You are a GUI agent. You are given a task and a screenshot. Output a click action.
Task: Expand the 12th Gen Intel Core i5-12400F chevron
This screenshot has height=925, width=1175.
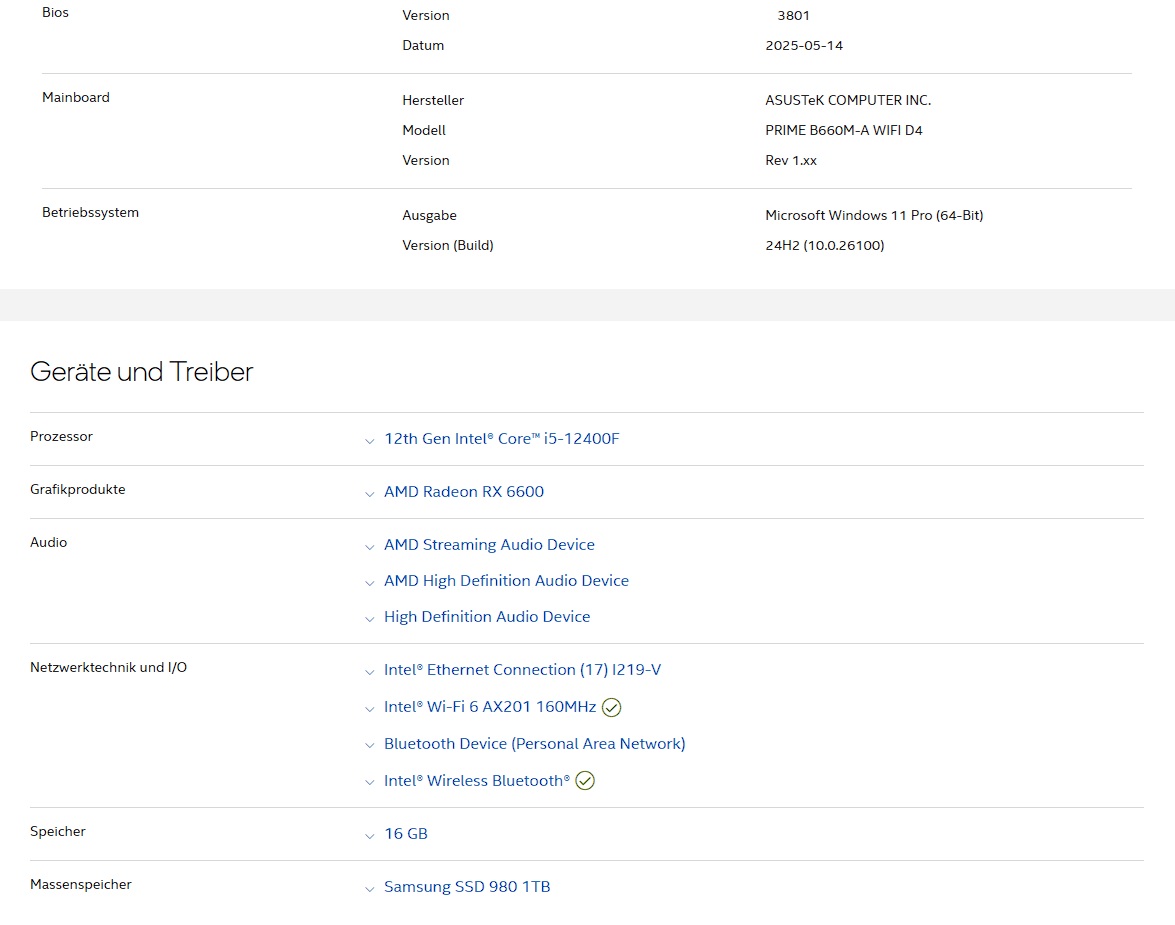coord(369,441)
